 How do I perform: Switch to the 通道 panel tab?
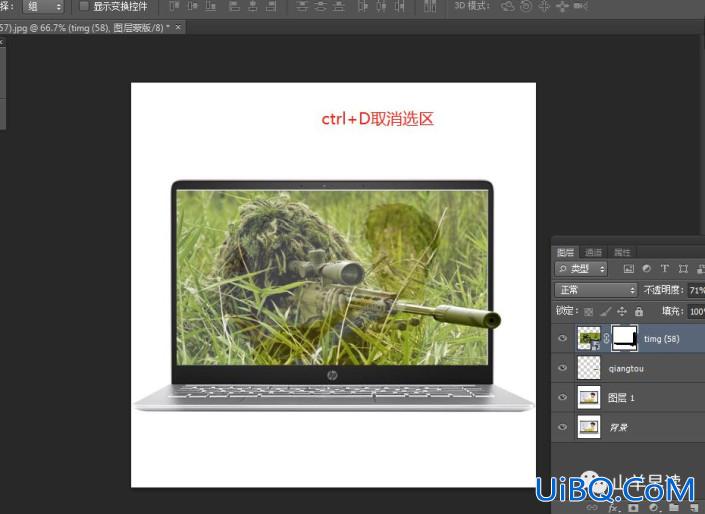[593, 252]
